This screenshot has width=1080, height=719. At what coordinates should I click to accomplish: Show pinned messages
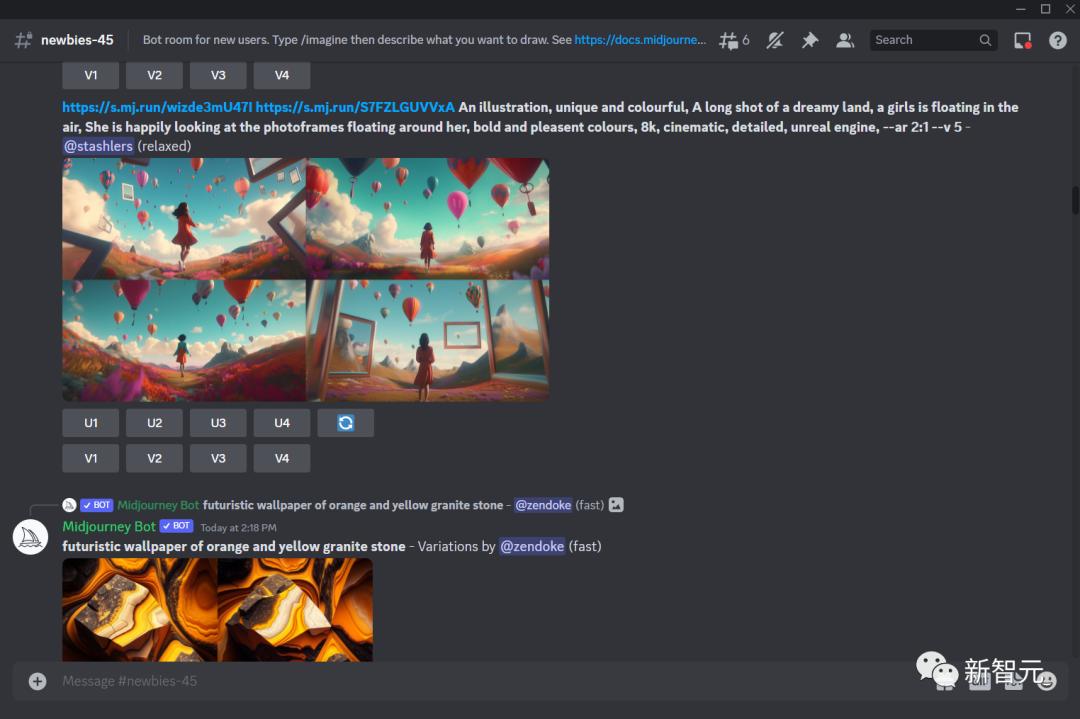click(x=810, y=40)
